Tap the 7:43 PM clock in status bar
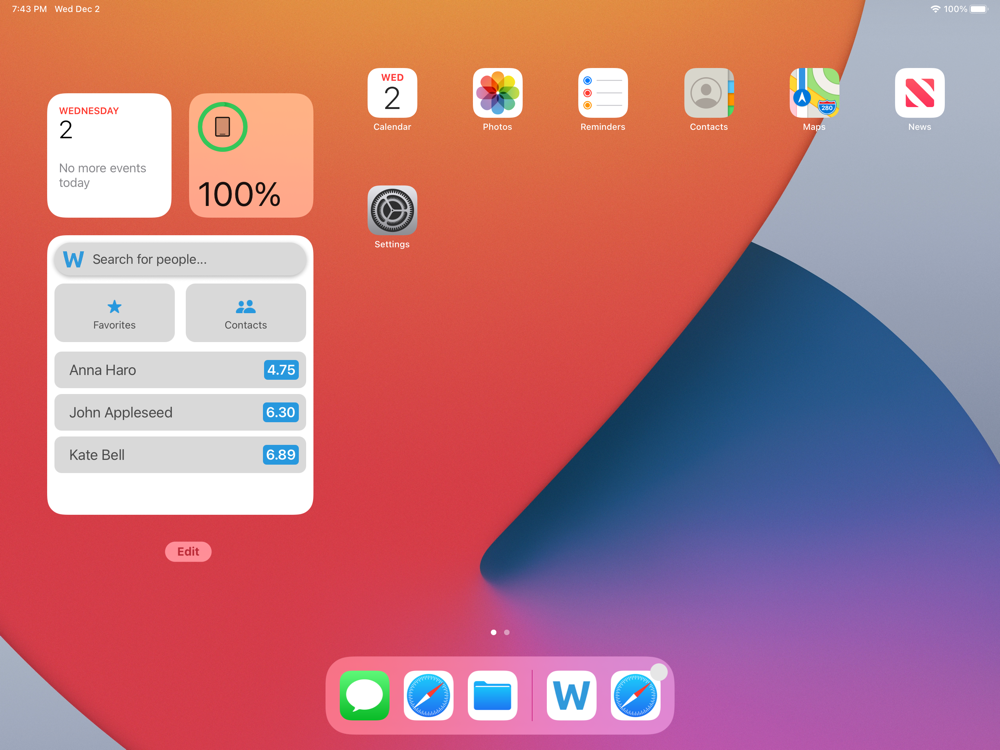This screenshot has height=750, width=1000. (29, 9)
